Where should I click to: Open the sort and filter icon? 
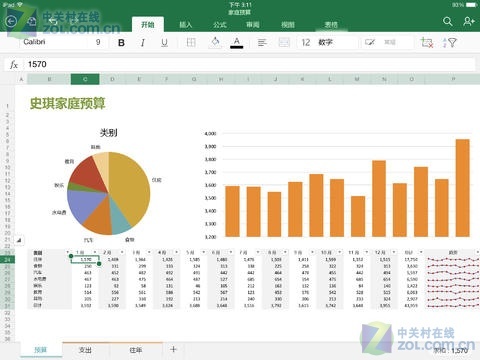pyautogui.click(x=449, y=42)
